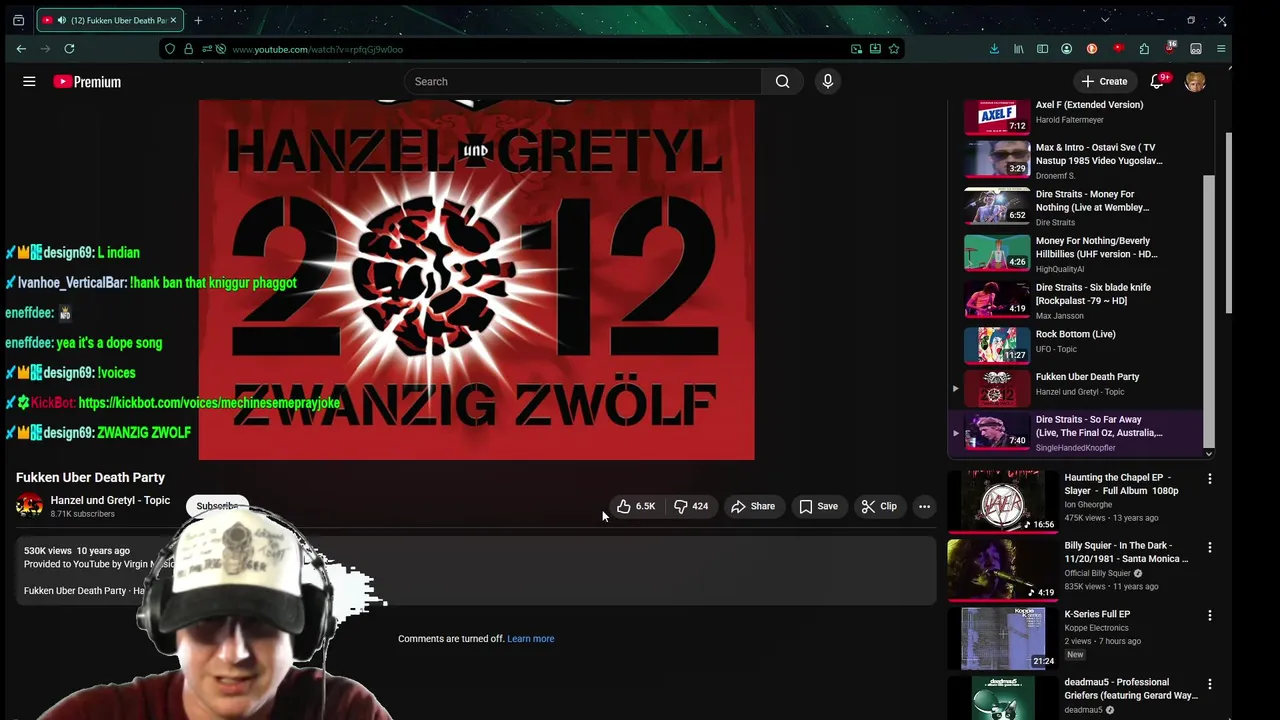
Task: Close the current browser tab
Action: 173,20
